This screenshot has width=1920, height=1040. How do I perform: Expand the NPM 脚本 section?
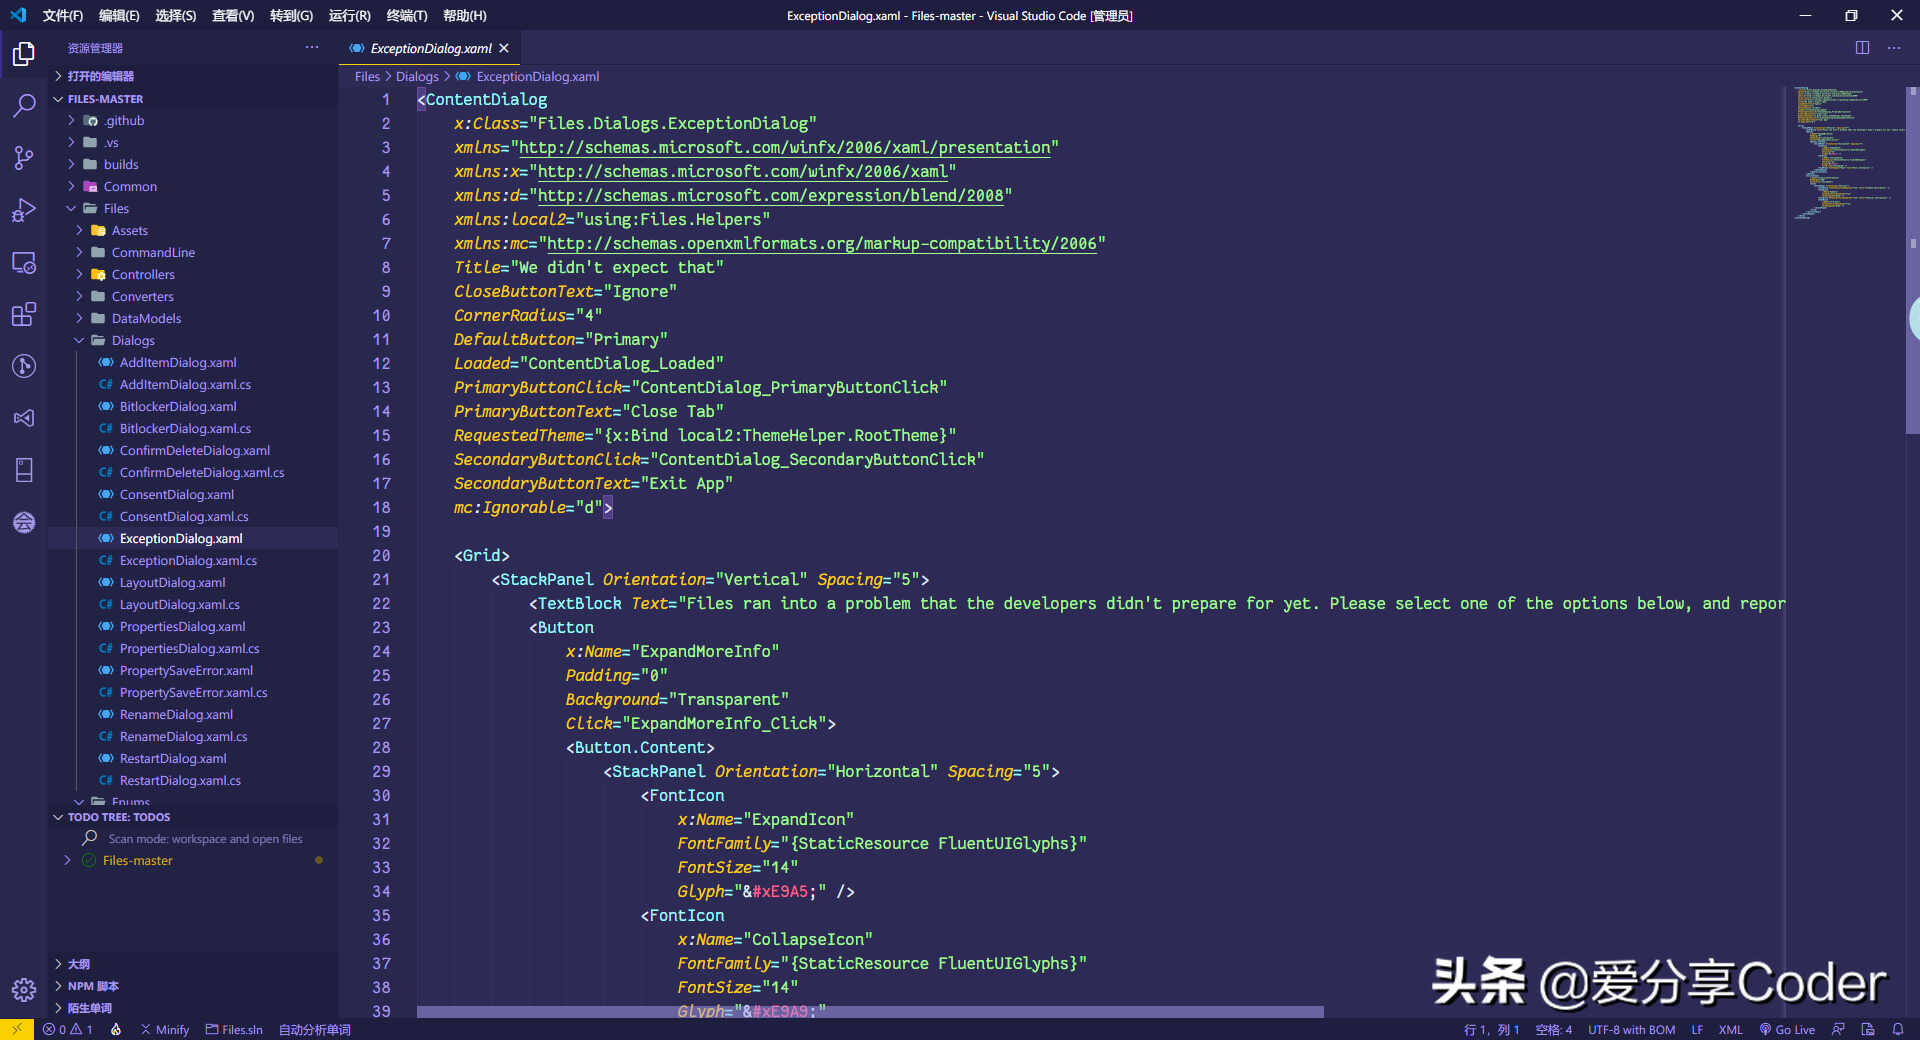93,986
